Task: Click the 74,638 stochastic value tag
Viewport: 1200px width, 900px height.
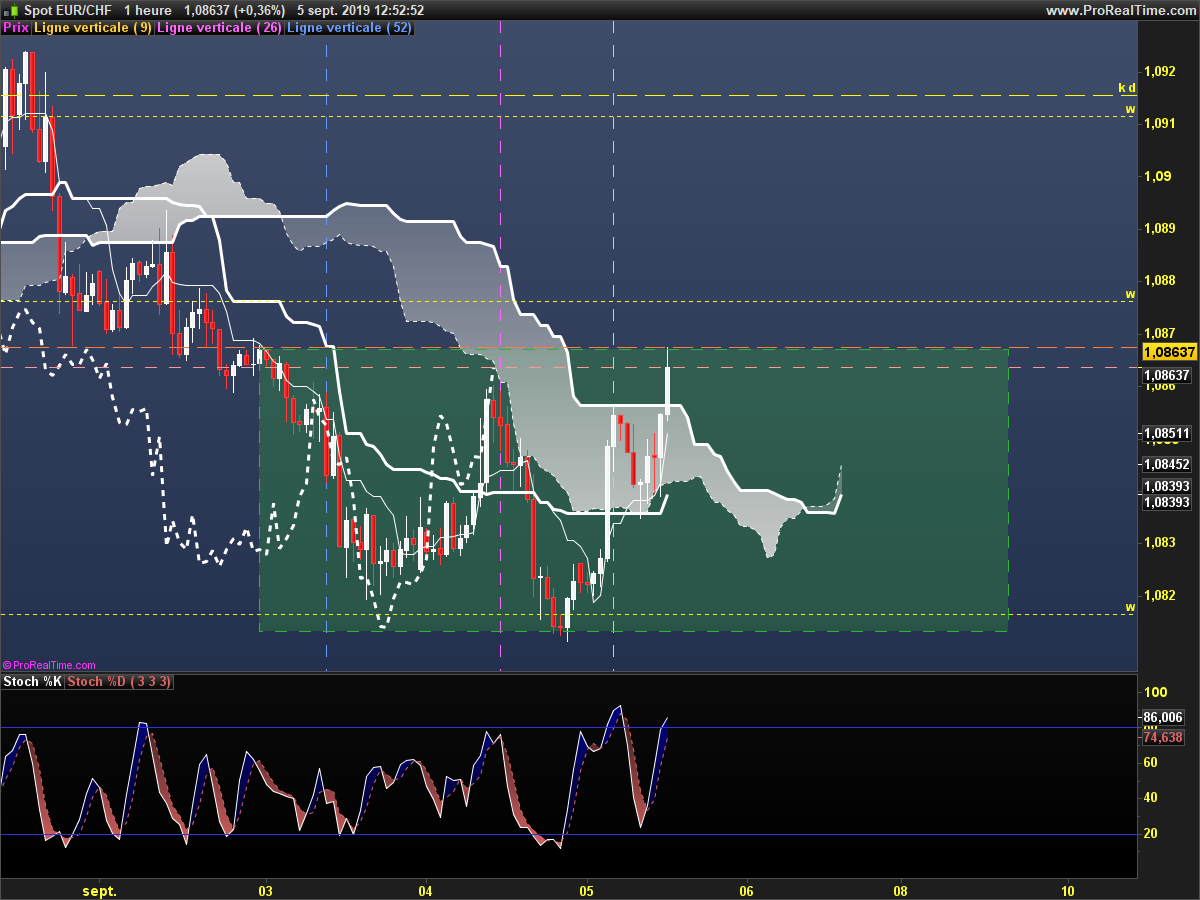Action: tap(1163, 737)
